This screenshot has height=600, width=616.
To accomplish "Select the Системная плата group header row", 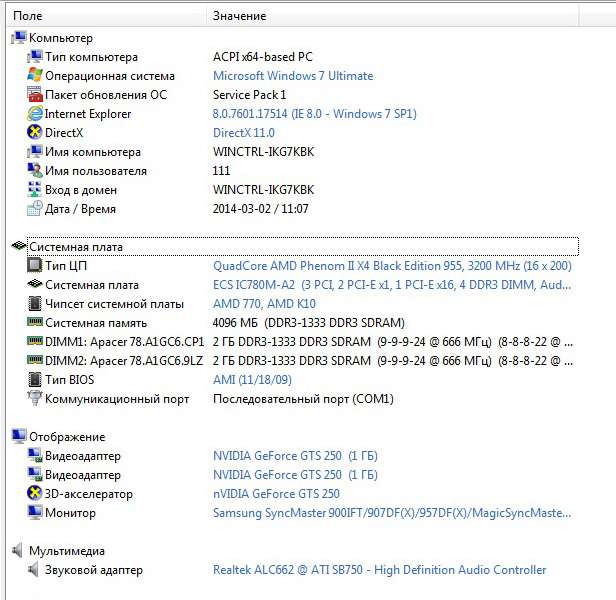I will coord(302,247).
